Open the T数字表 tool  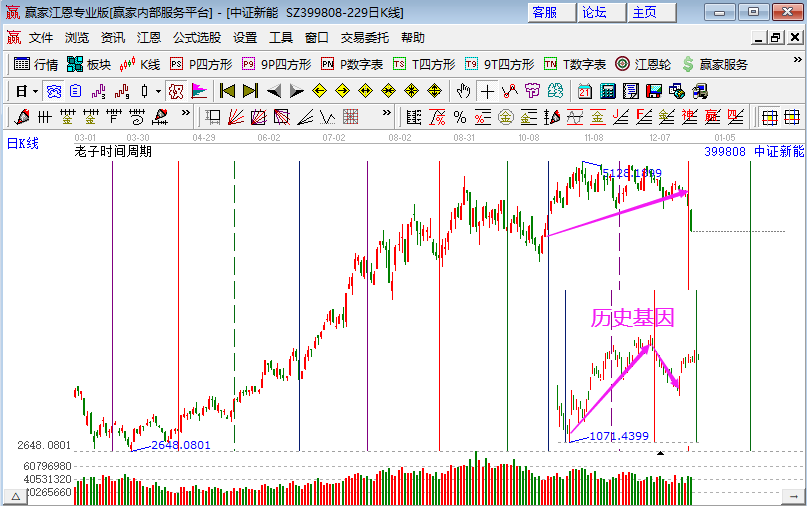574,64
